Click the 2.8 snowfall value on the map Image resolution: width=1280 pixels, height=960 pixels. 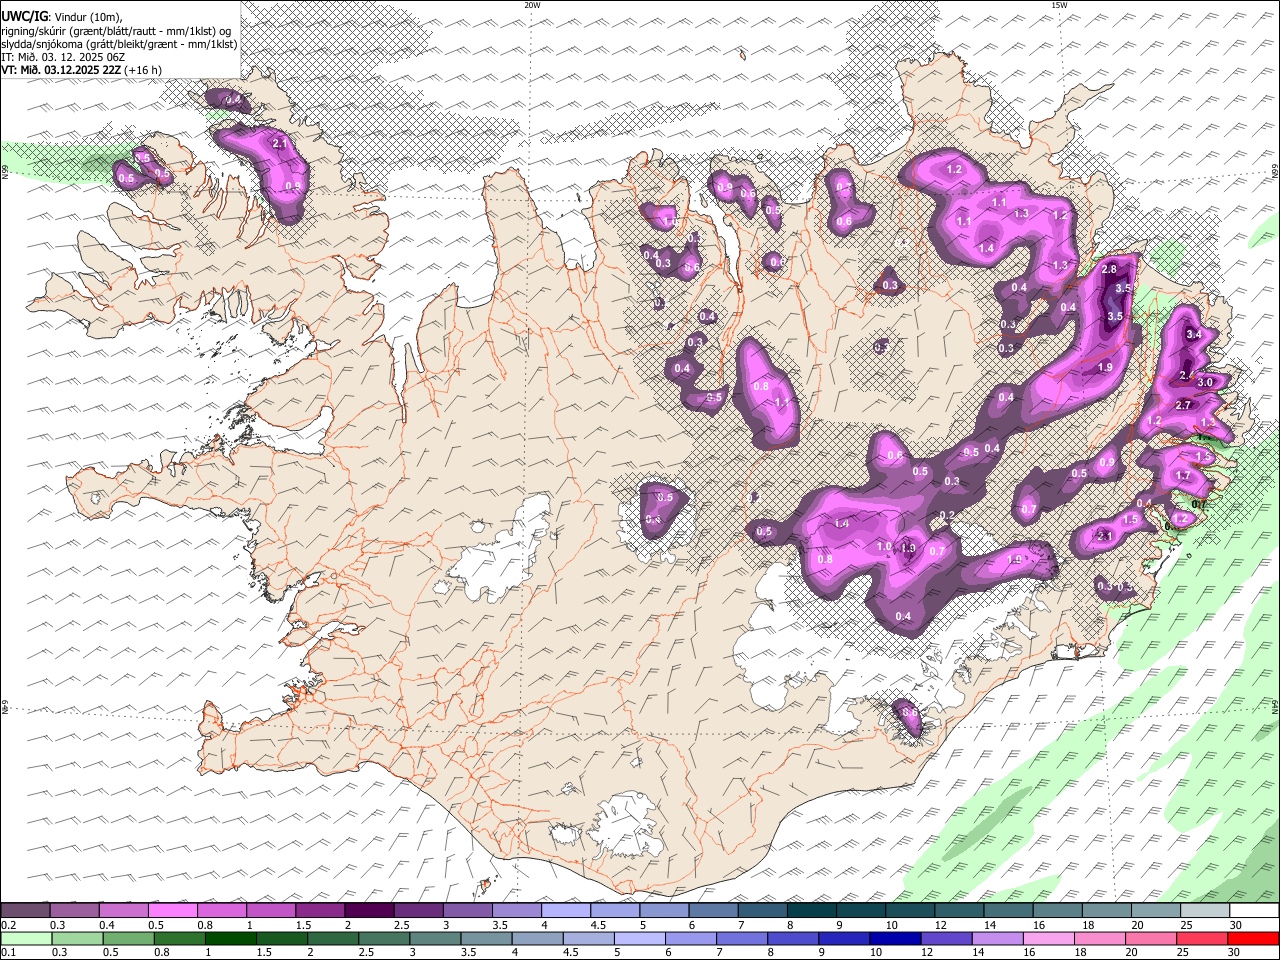coord(1109,269)
